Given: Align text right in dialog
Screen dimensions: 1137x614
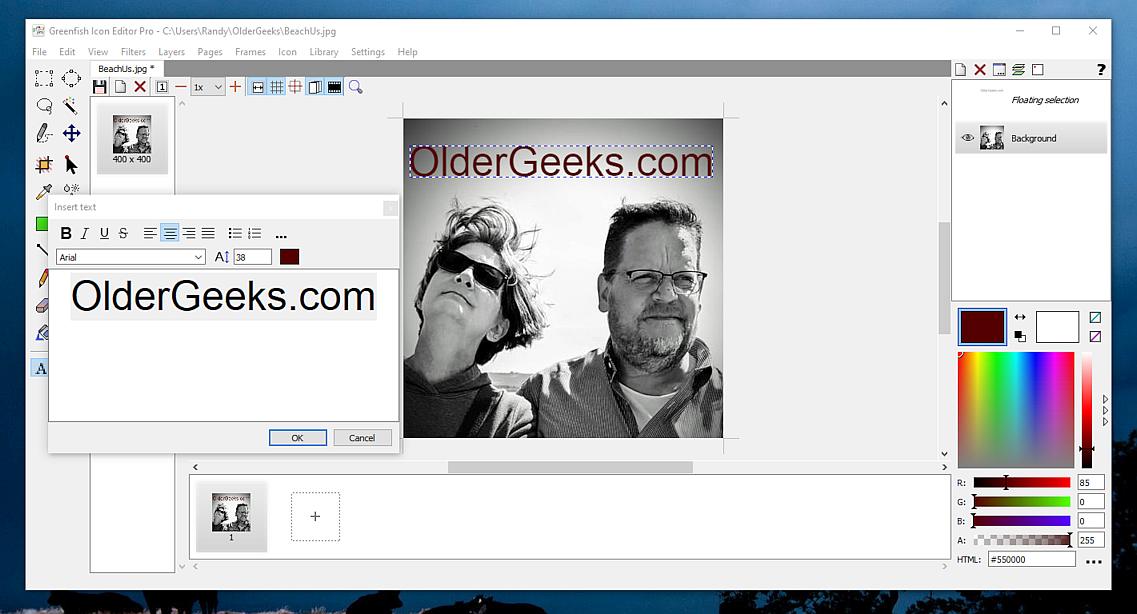Looking at the screenshot, I should (x=189, y=233).
